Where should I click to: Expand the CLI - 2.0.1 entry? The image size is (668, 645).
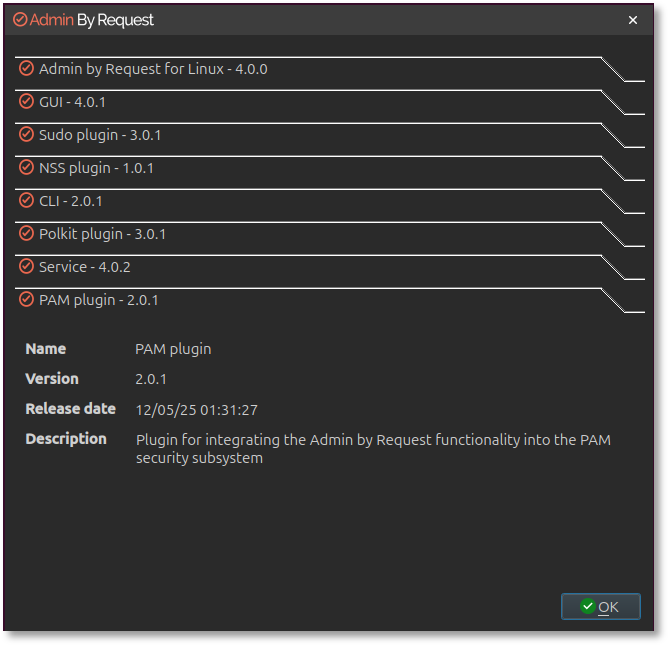[71, 201]
